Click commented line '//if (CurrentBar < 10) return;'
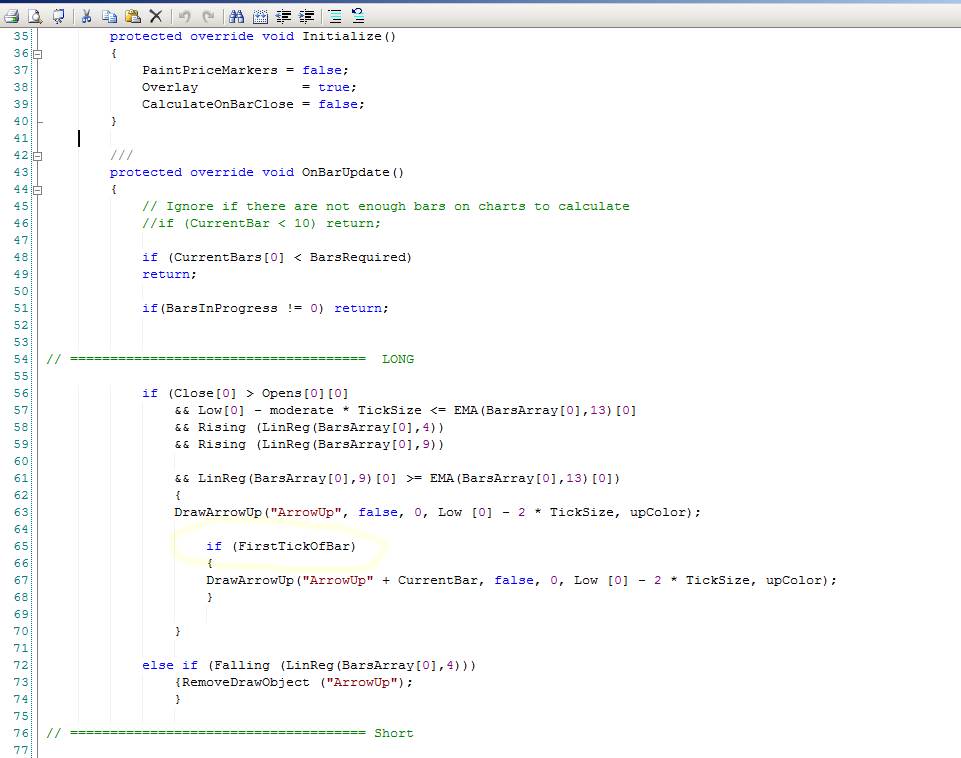Screen dimensions: 961x758 point(261,223)
